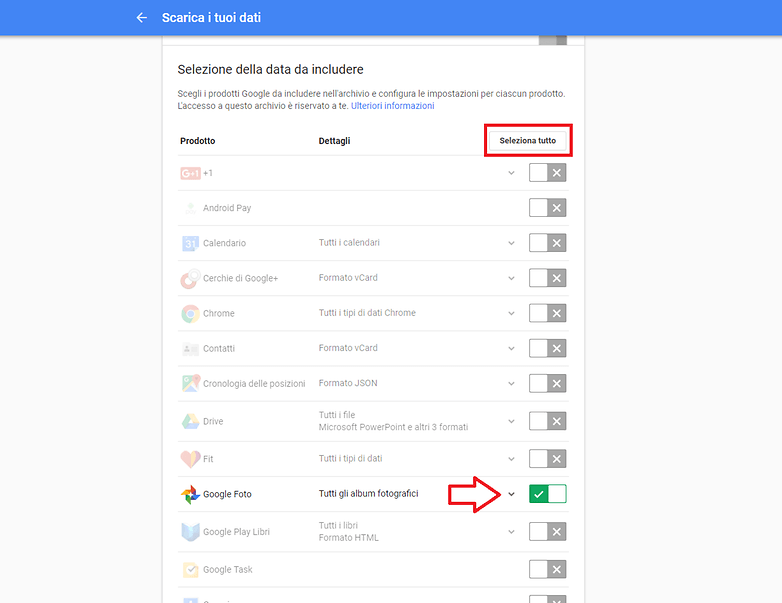Turn on the Google Task switch

[548, 570]
